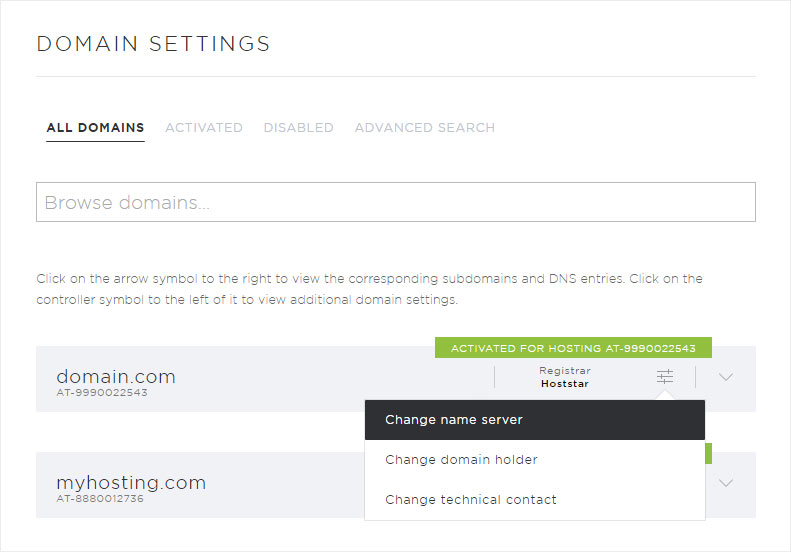The image size is (791, 552).
Task: Switch to the All Domains tab
Action: (x=95, y=128)
